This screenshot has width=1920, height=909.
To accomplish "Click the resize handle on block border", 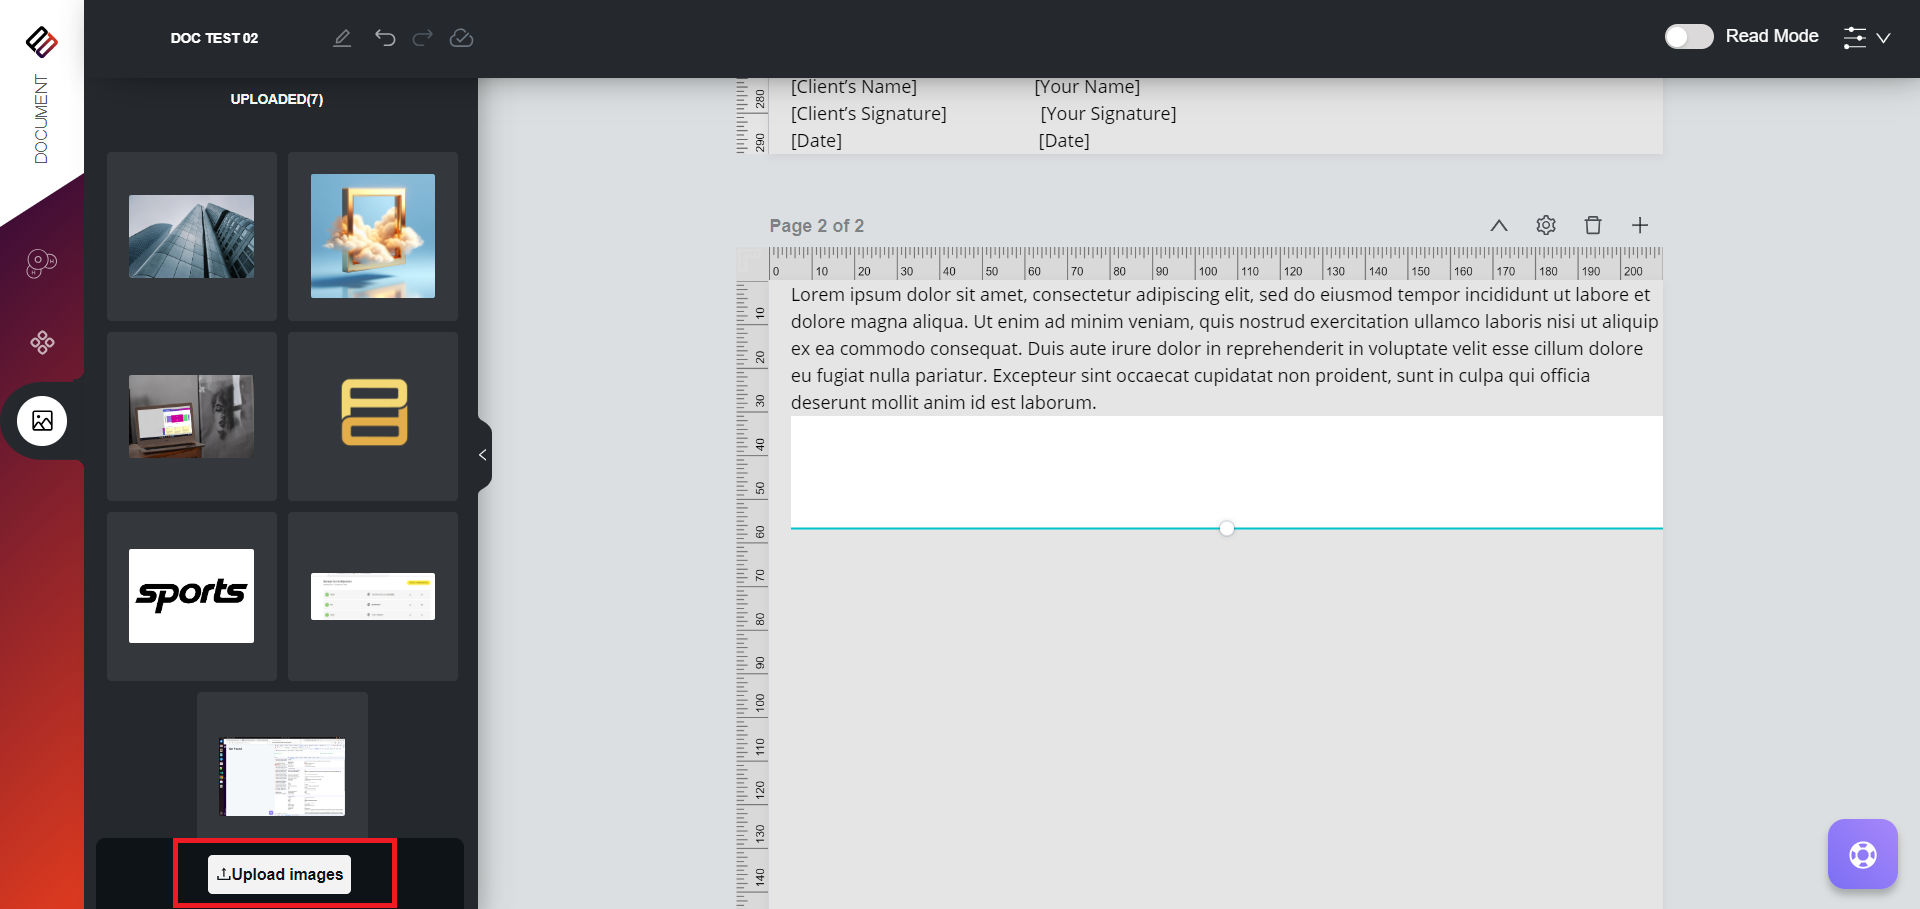I will tap(1227, 528).
